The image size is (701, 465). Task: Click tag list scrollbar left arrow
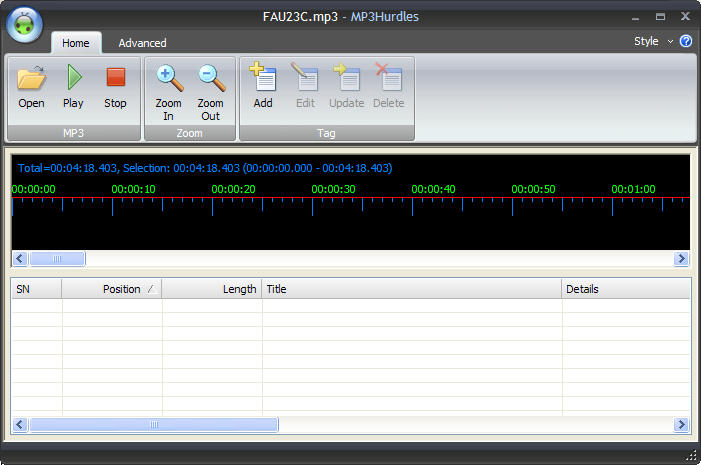(20, 424)
